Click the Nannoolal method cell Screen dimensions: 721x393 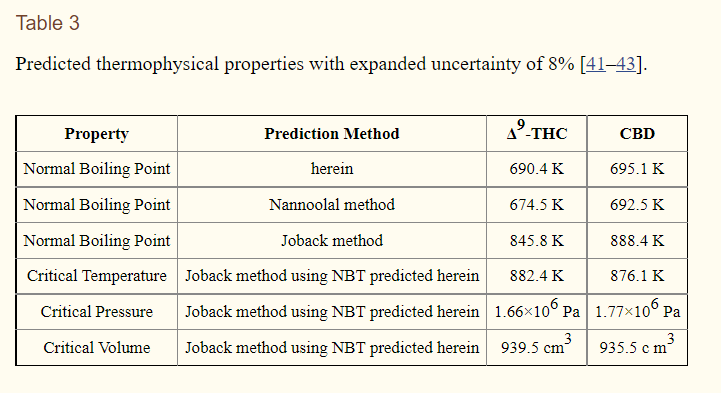[332, 205]
